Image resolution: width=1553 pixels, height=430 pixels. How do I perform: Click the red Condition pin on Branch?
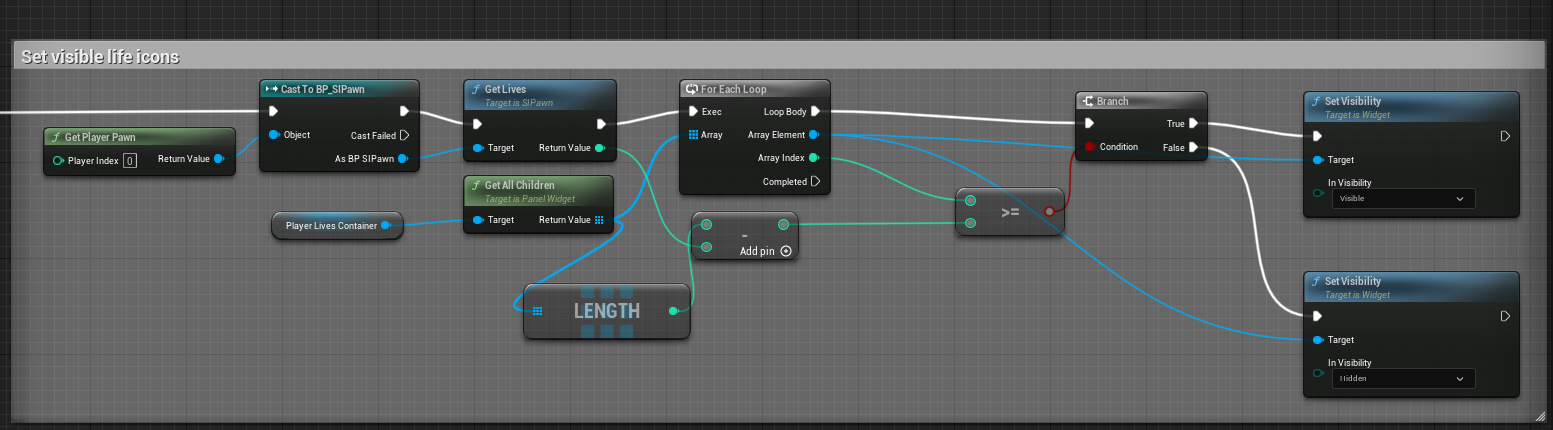pyautogui.click(x=1088, y=147)
